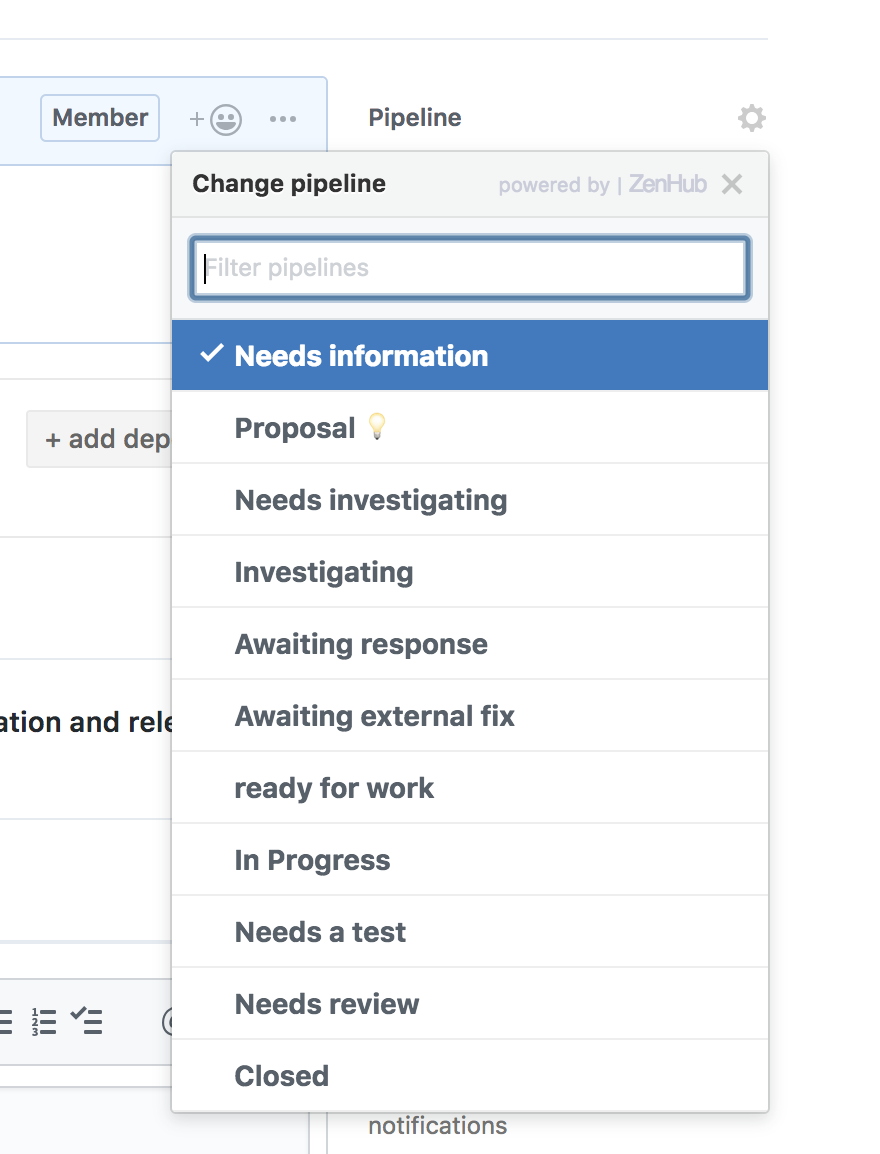
Task: Select the Awaiting external fix pipeline
Action: (x=470, y=716)
